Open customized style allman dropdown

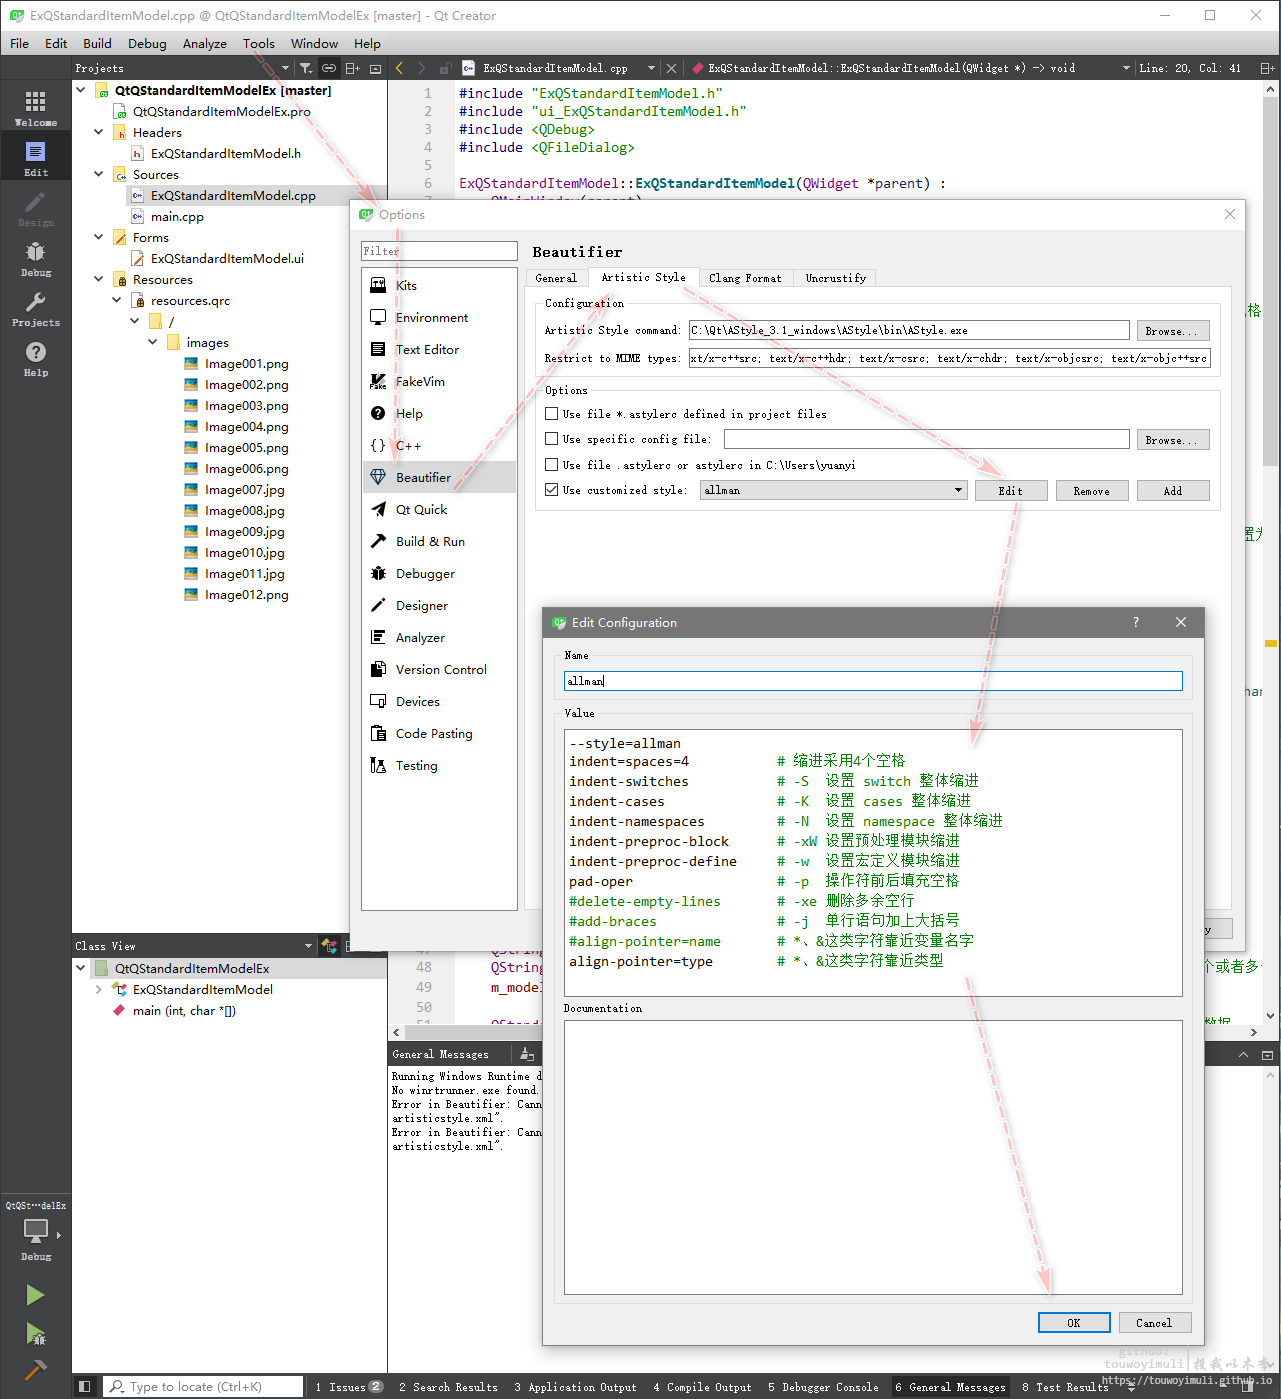coord(833,490)
